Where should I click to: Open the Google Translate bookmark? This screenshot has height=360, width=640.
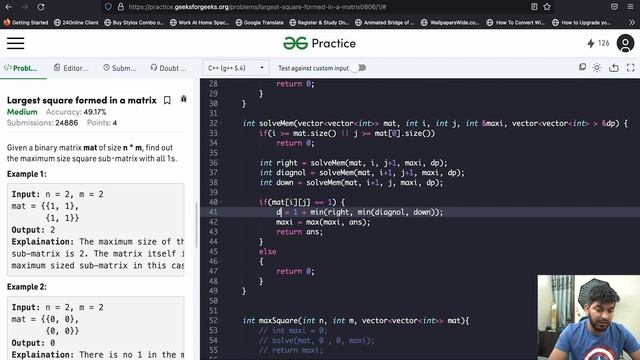point(260,22)
